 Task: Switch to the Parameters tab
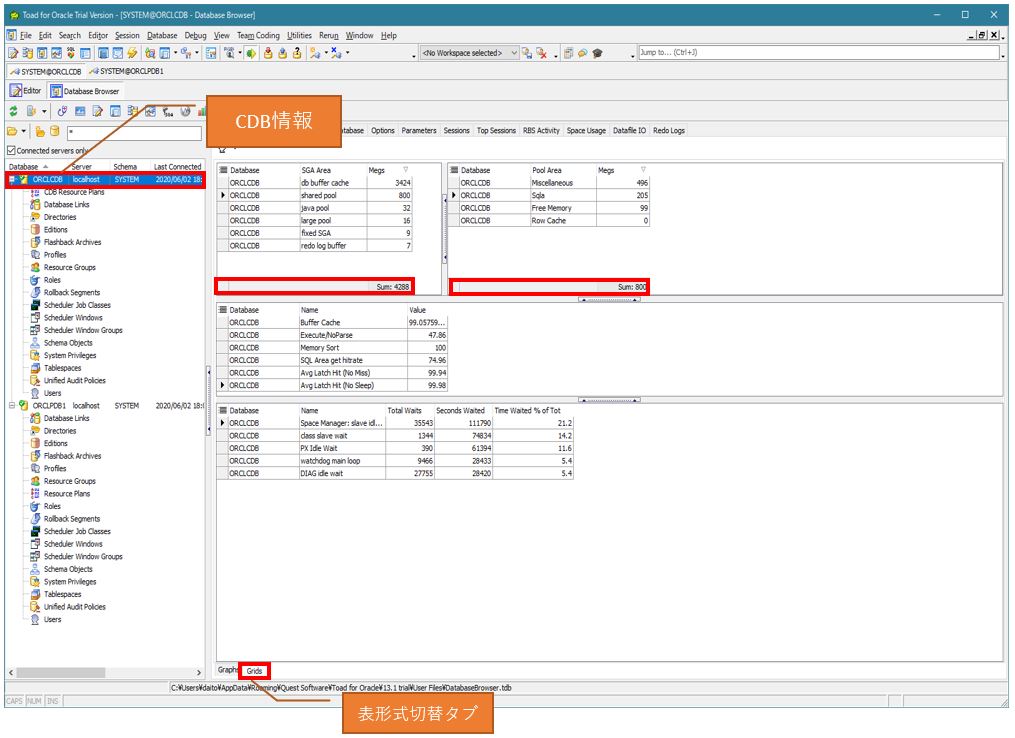click(419, 131)
